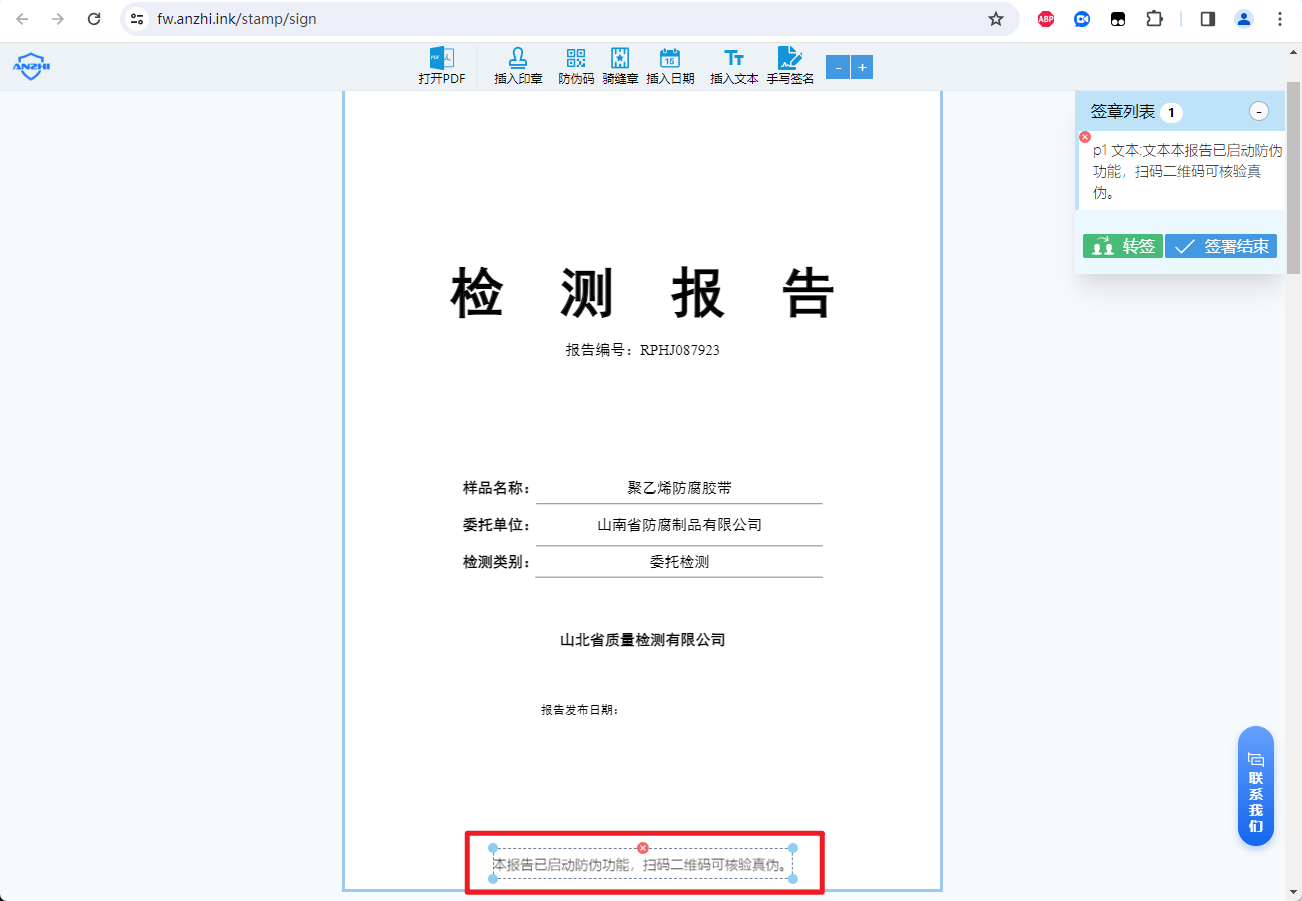Click the 转签 transfer signing button
Viewport: 1302px width, 901px height.
pyautogui.click(x=1123, y=245)
